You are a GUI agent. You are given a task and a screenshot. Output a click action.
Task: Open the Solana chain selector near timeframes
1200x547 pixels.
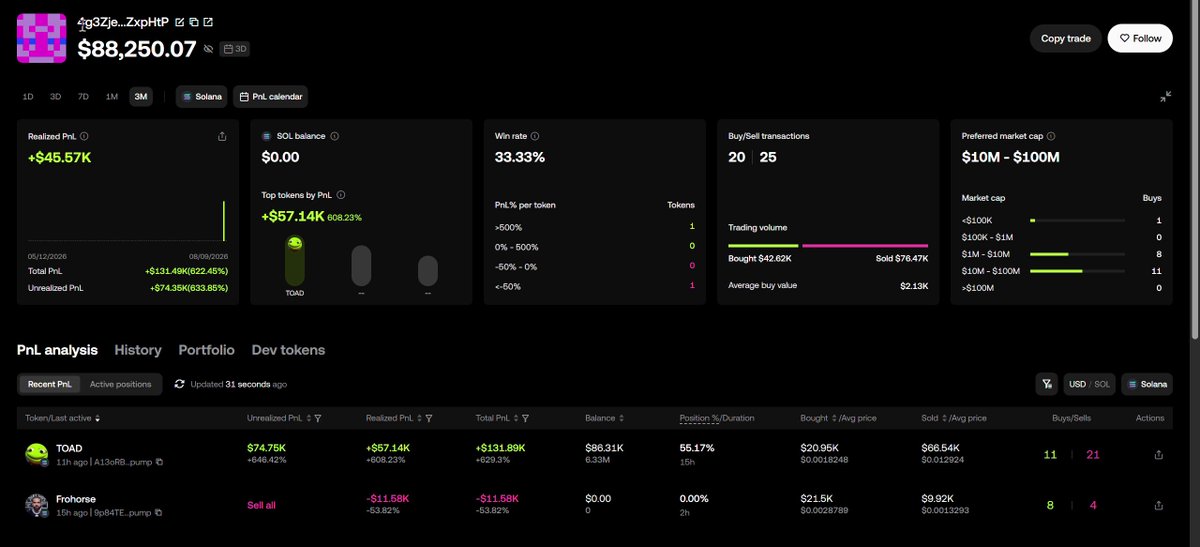point(201,97)
